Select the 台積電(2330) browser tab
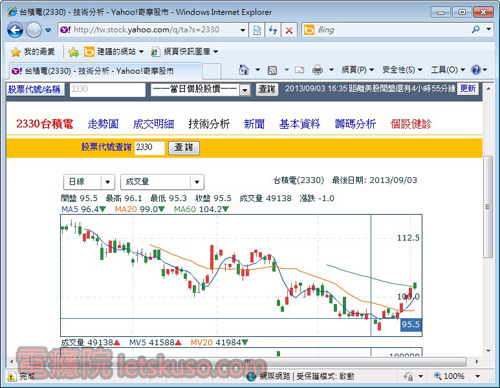 point(105,71)
